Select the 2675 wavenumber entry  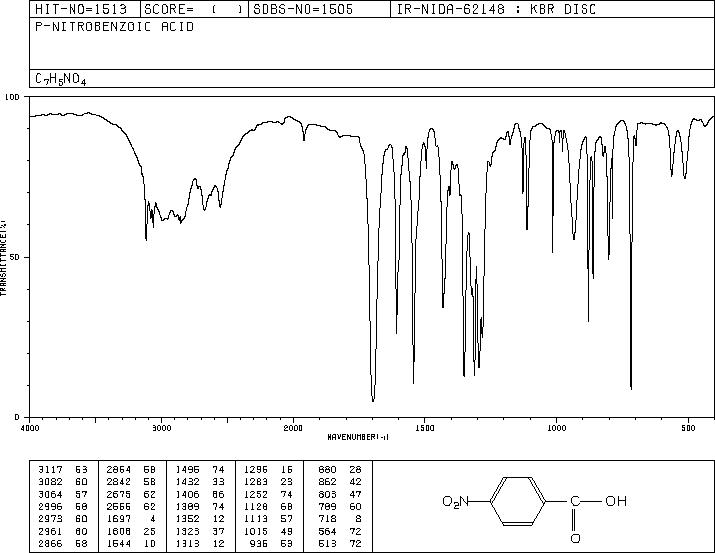tap(119, 494)
